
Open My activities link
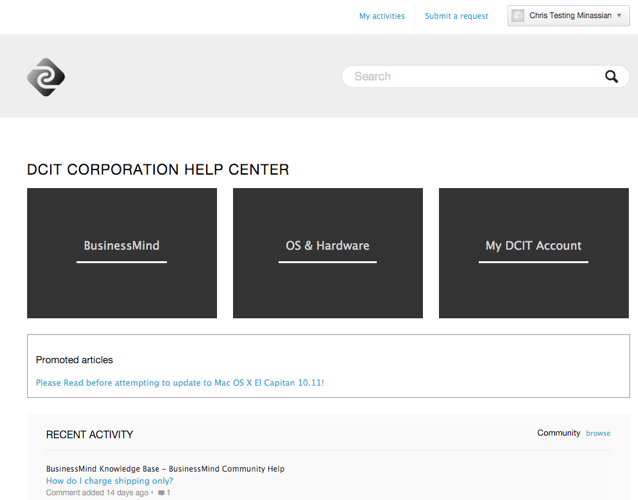coord(382,16)
